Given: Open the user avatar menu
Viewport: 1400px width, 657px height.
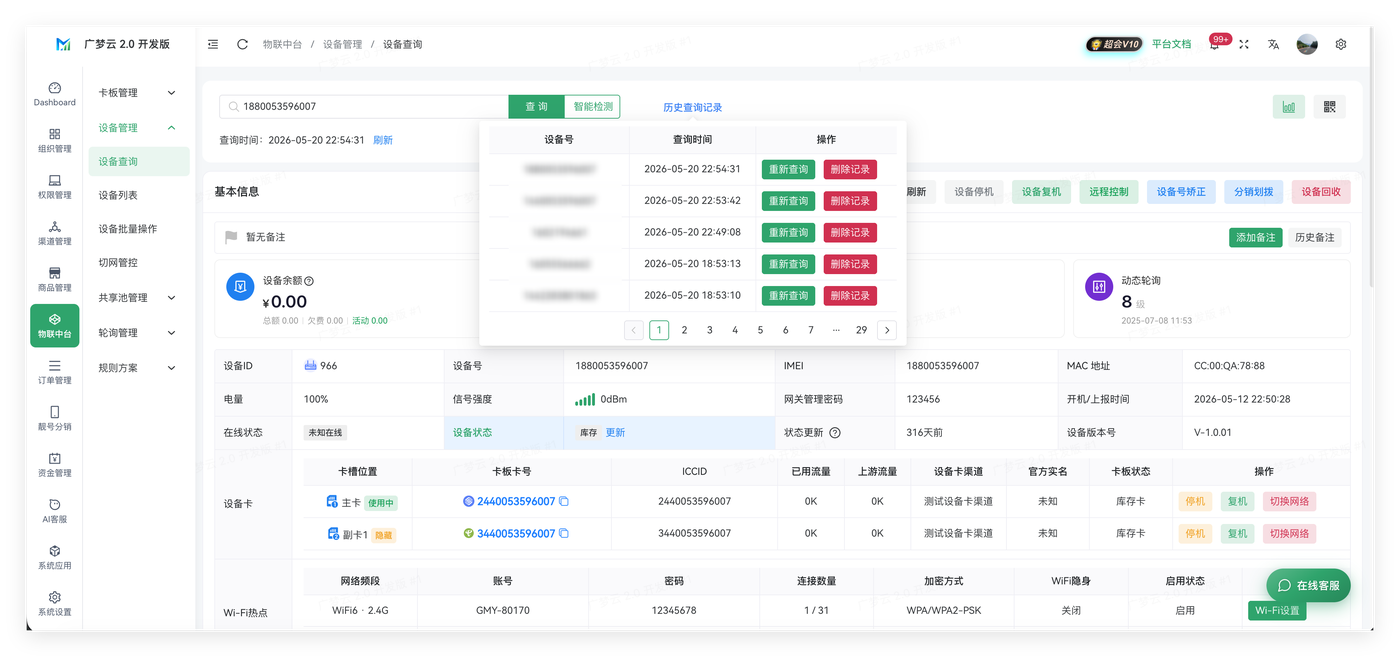Looking at the screenshot, I should tap(1307, 44).
